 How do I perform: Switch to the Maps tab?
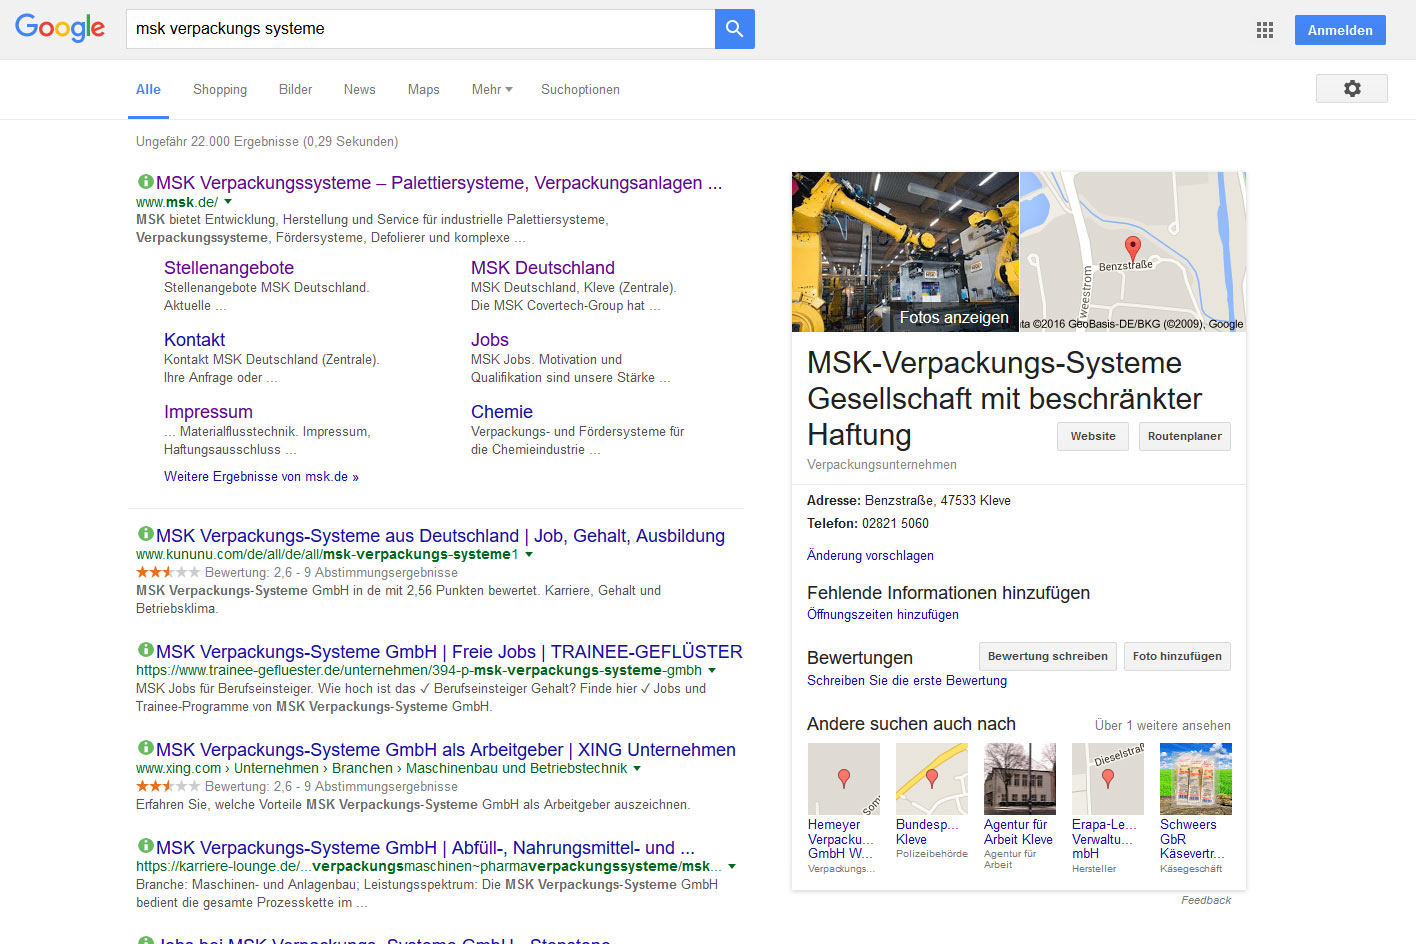424,89
